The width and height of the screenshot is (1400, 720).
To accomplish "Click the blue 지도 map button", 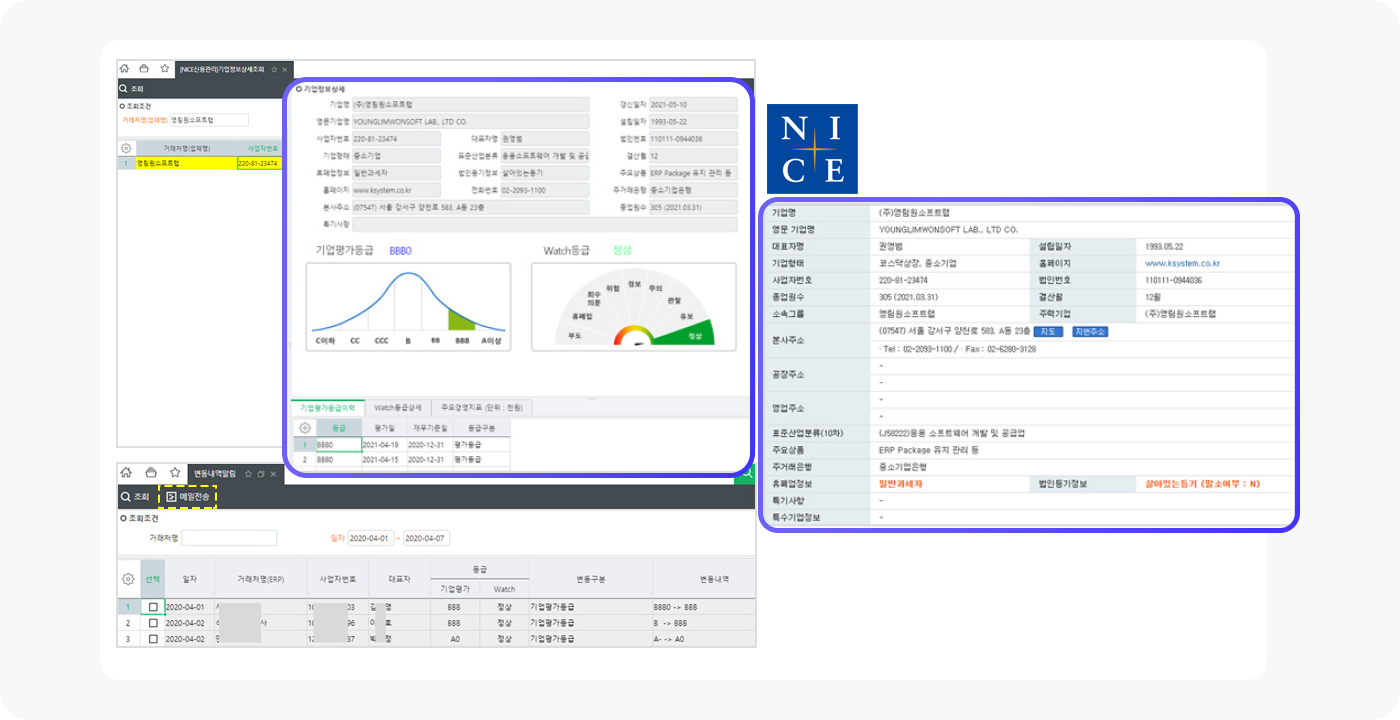I will click(1049, 331).
